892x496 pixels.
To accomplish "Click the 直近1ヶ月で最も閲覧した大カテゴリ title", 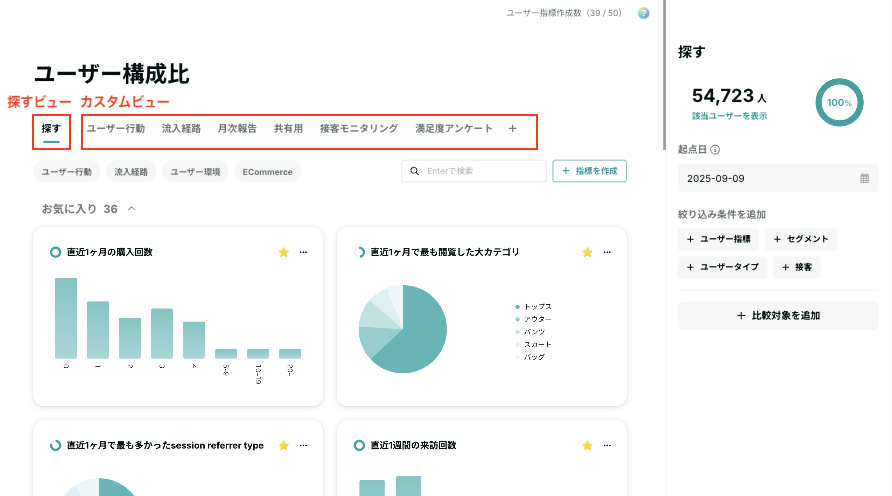I will click(x=445, y=252).
